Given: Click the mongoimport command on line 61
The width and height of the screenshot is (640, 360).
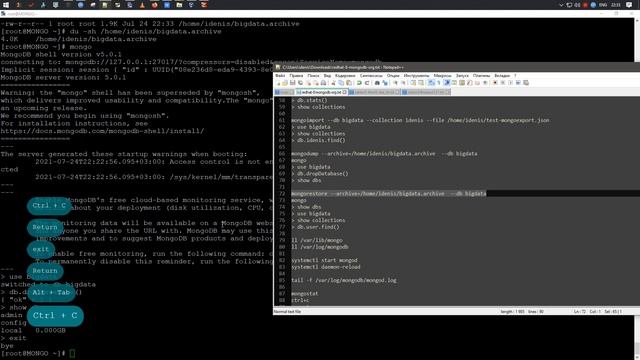Looking at the screenshot, I should click(420, 120).
